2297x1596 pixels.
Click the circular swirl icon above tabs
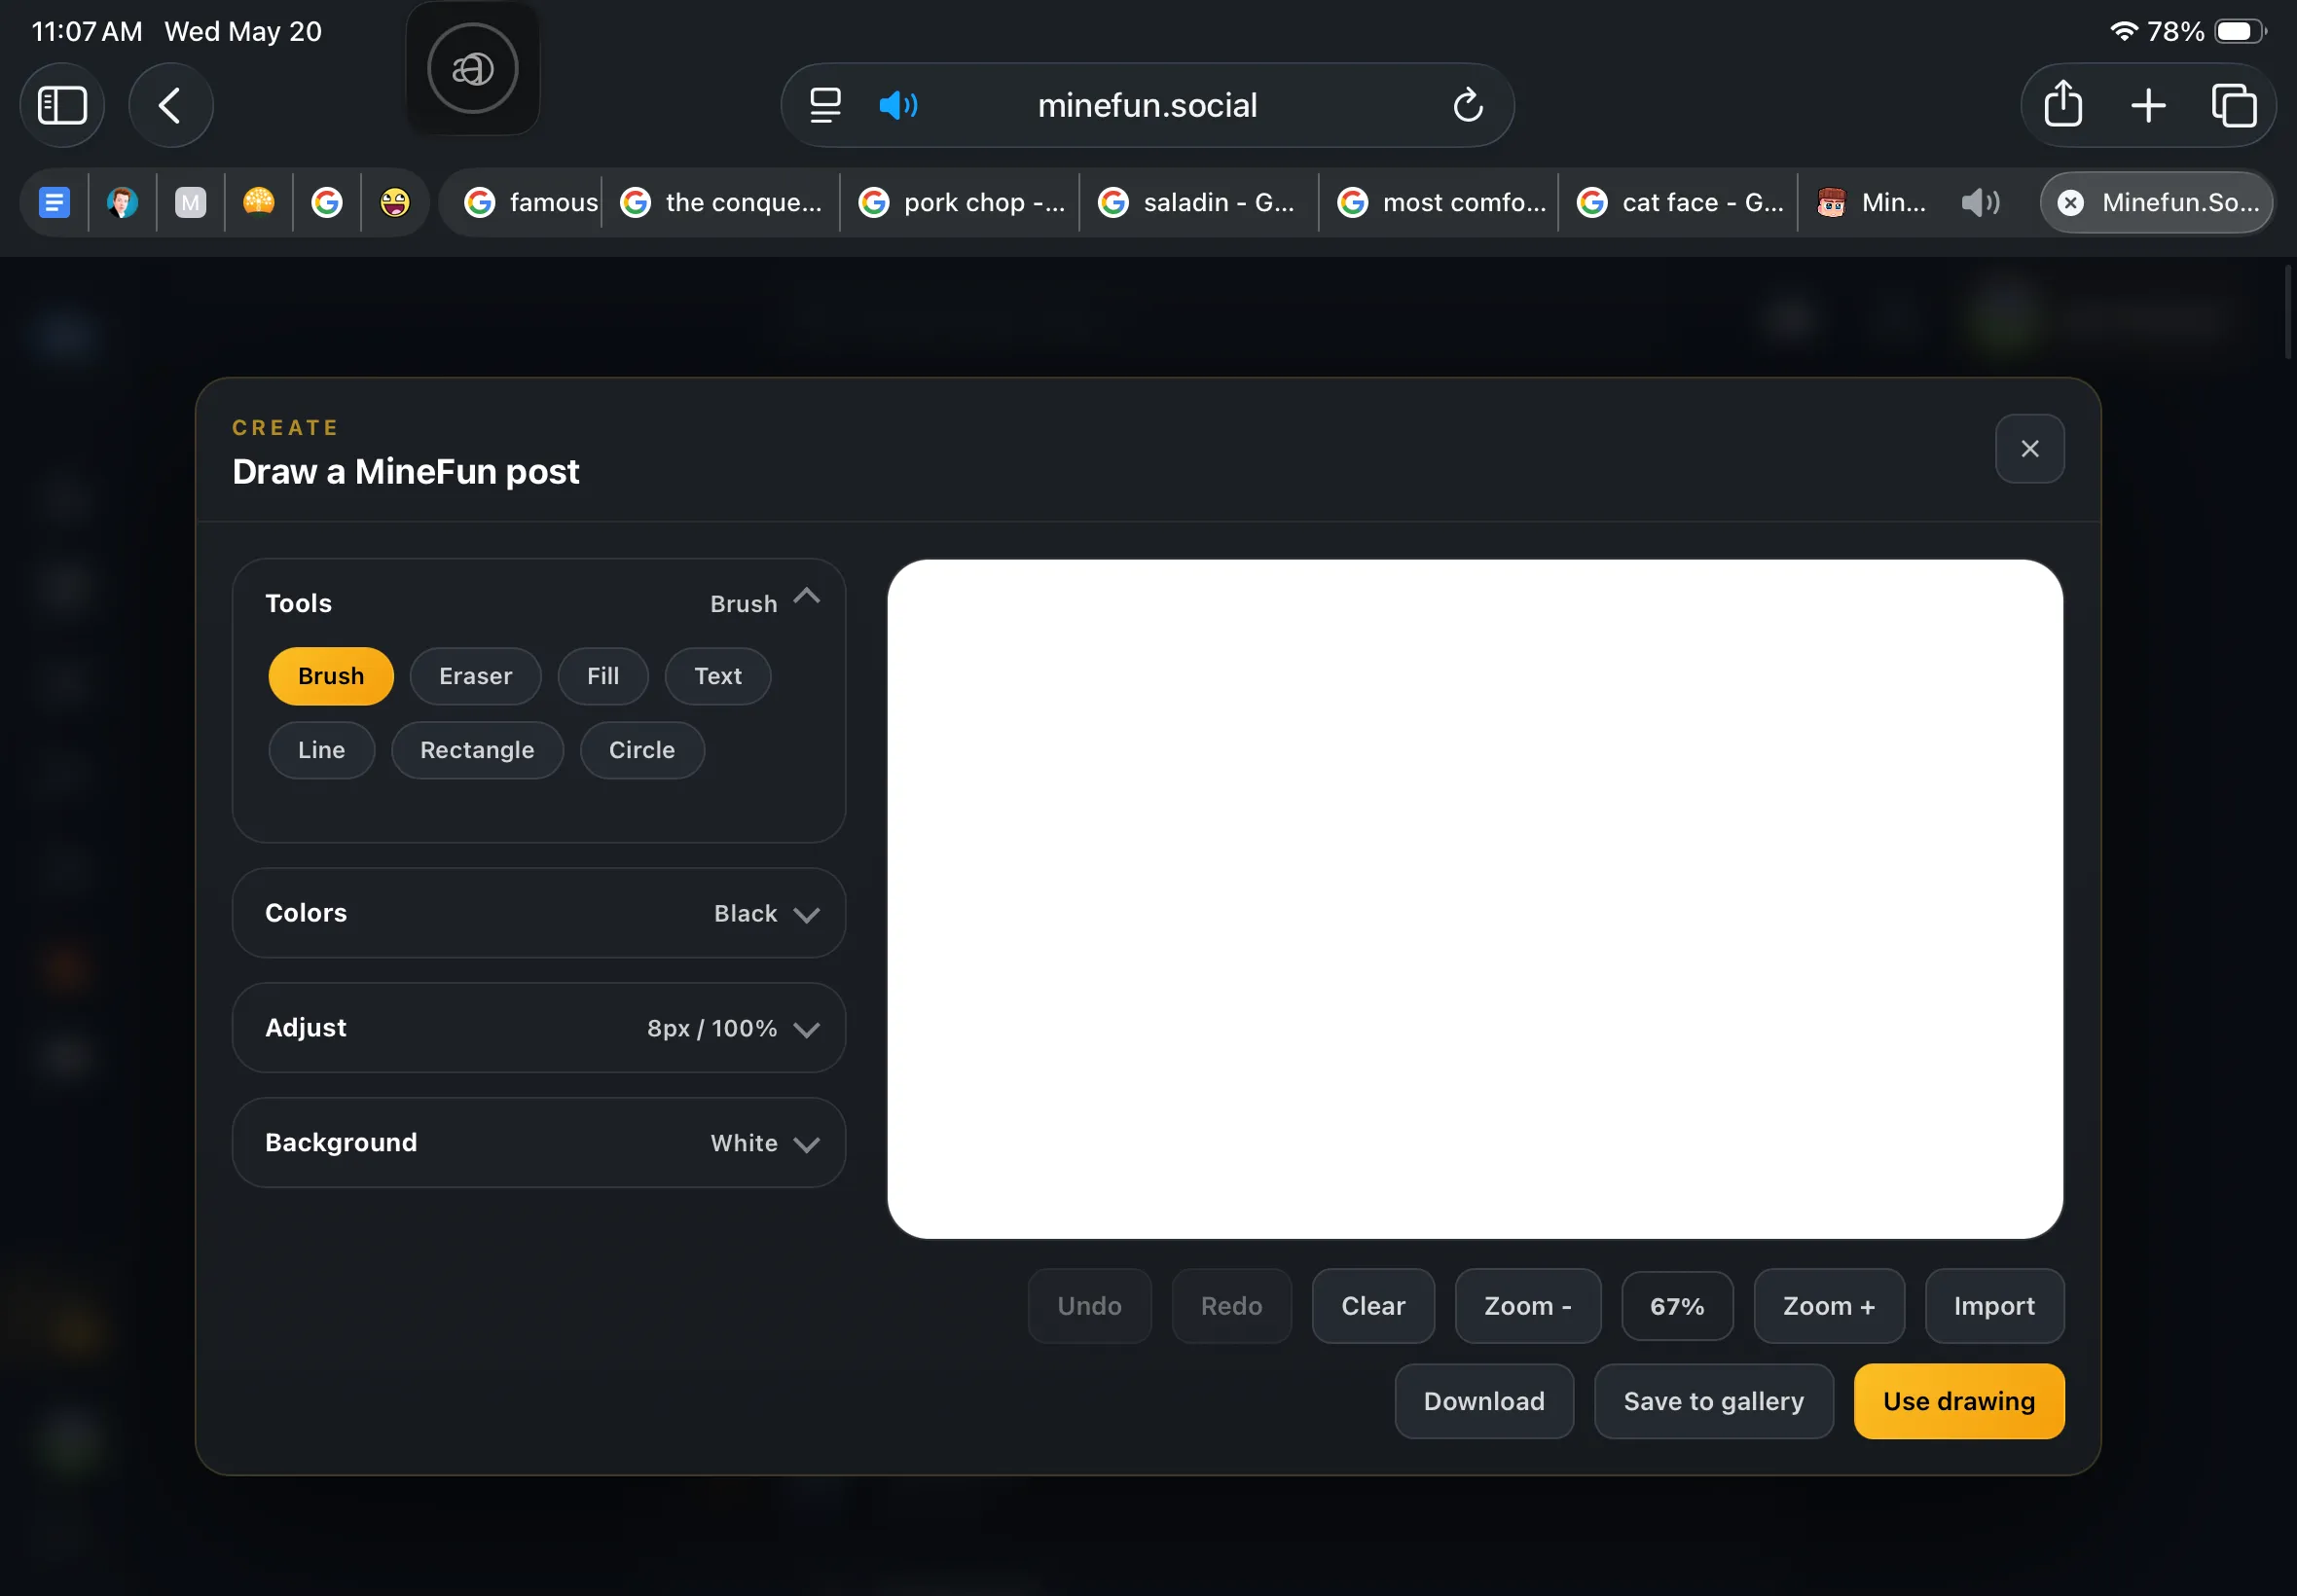click(472, 69)
